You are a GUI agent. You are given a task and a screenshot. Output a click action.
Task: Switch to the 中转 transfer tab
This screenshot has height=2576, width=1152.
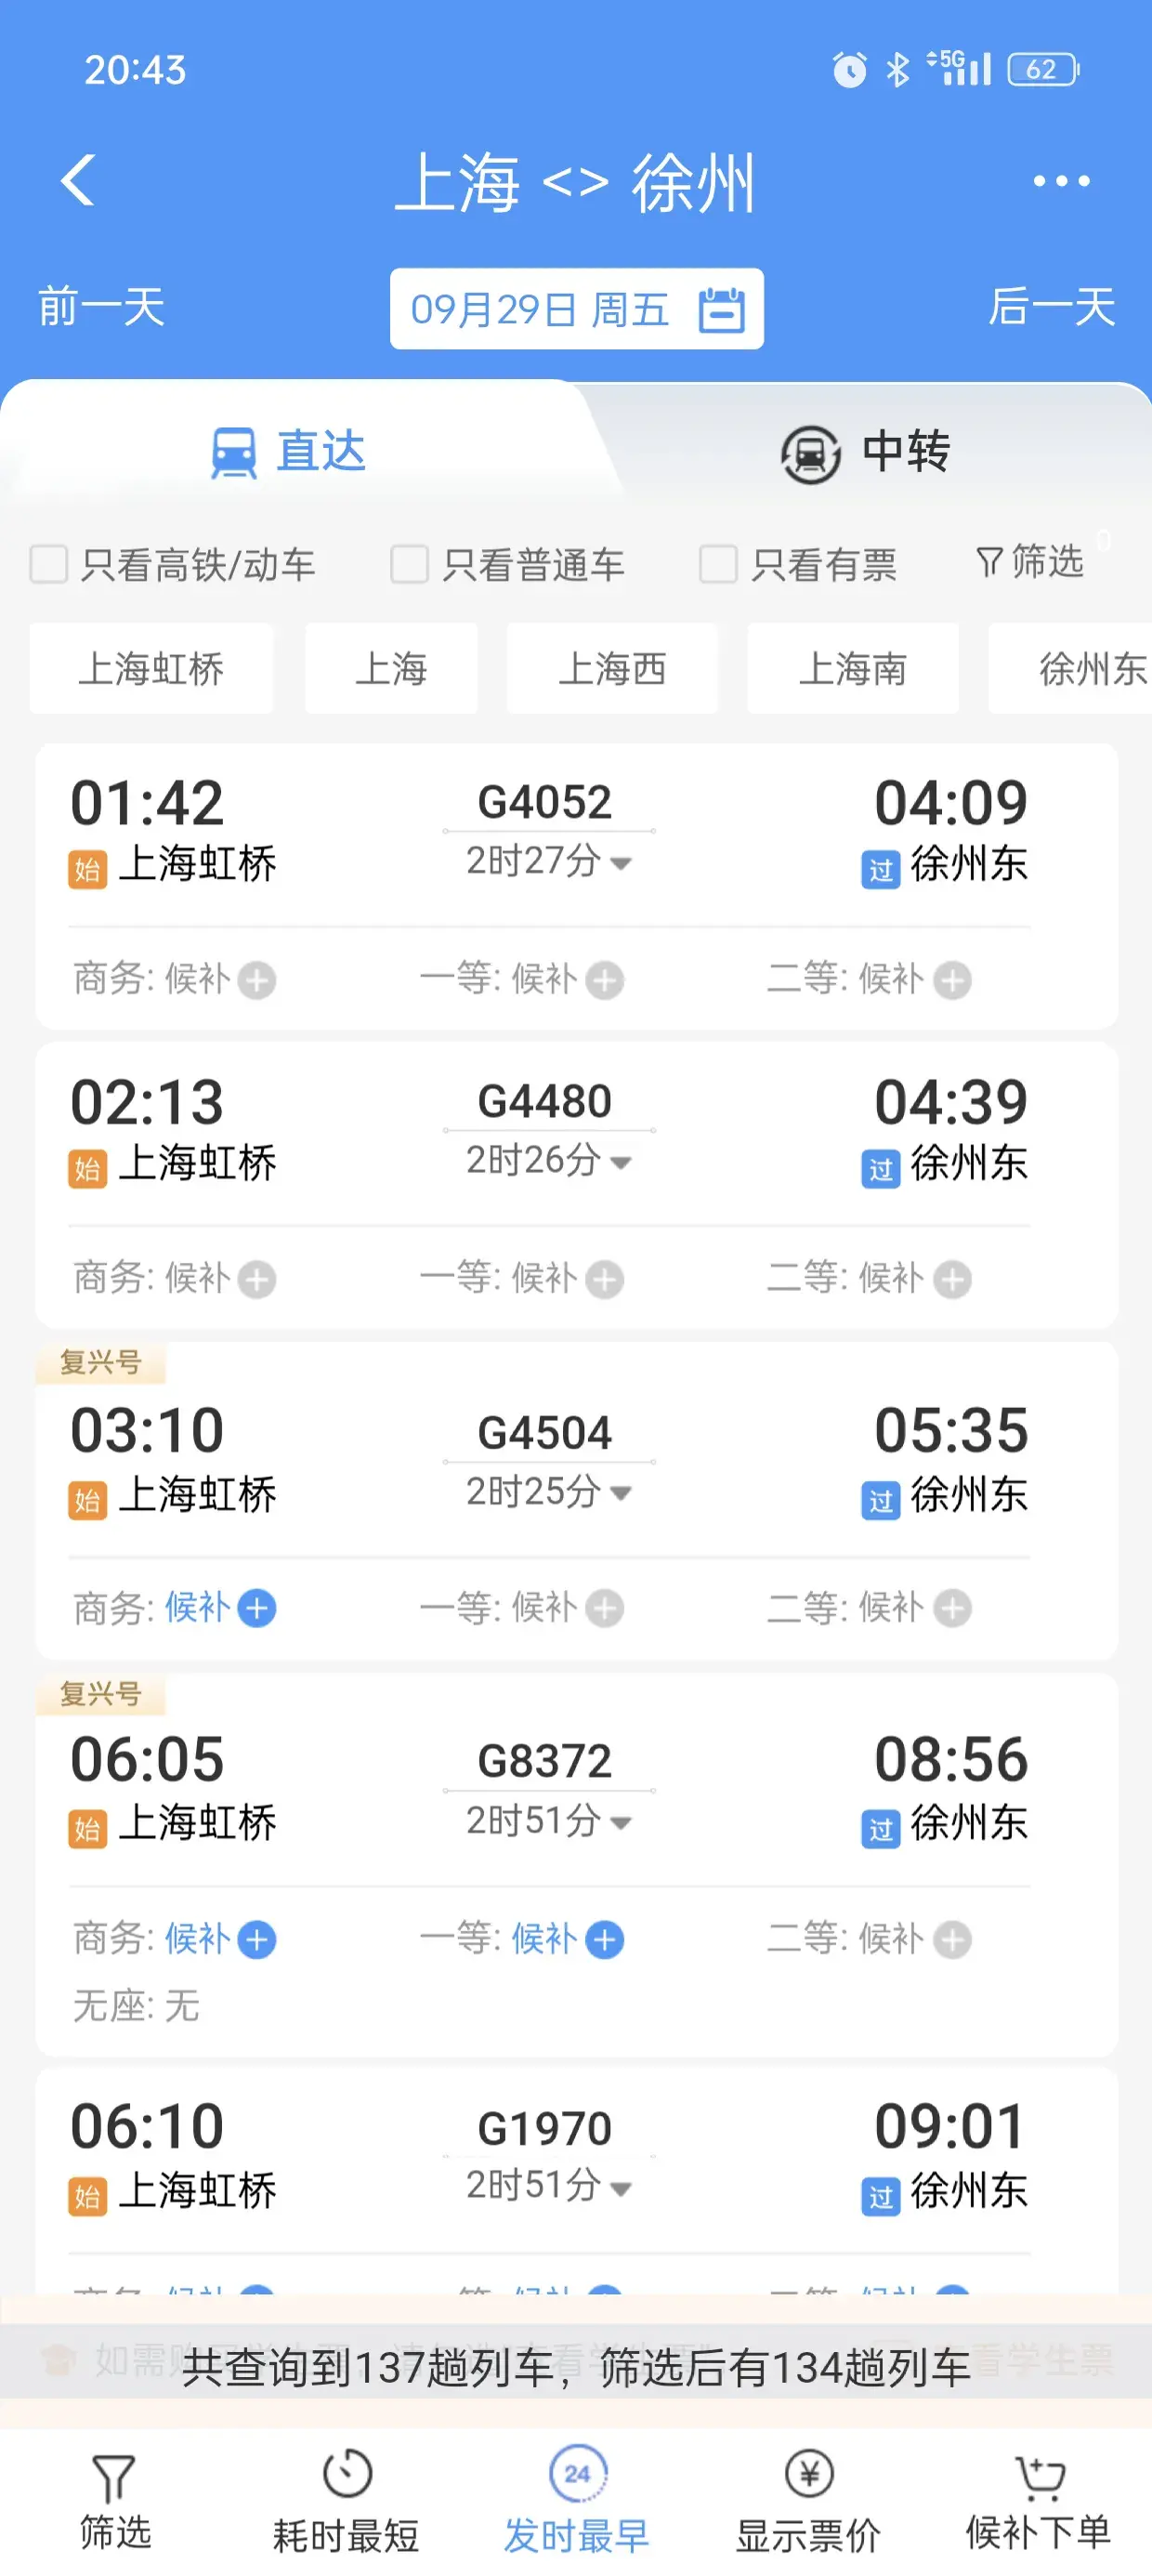tap(866, 452)
